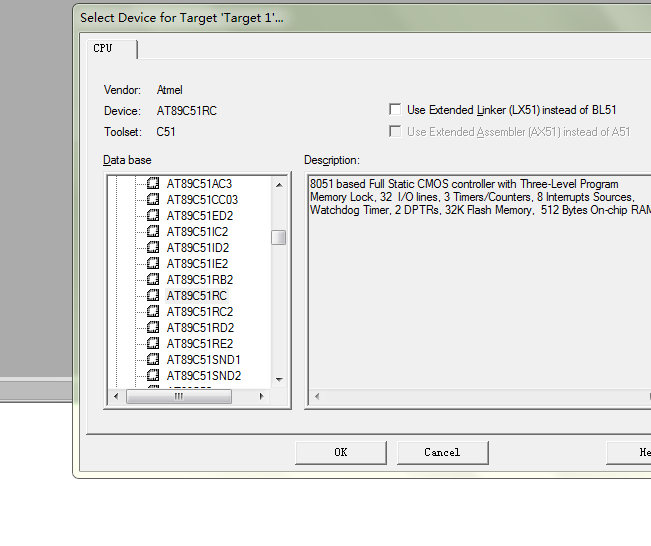The image size is (651, 546).
Task: Click the chip icon beside AT89C51SND2
Action: click(153, 375)
